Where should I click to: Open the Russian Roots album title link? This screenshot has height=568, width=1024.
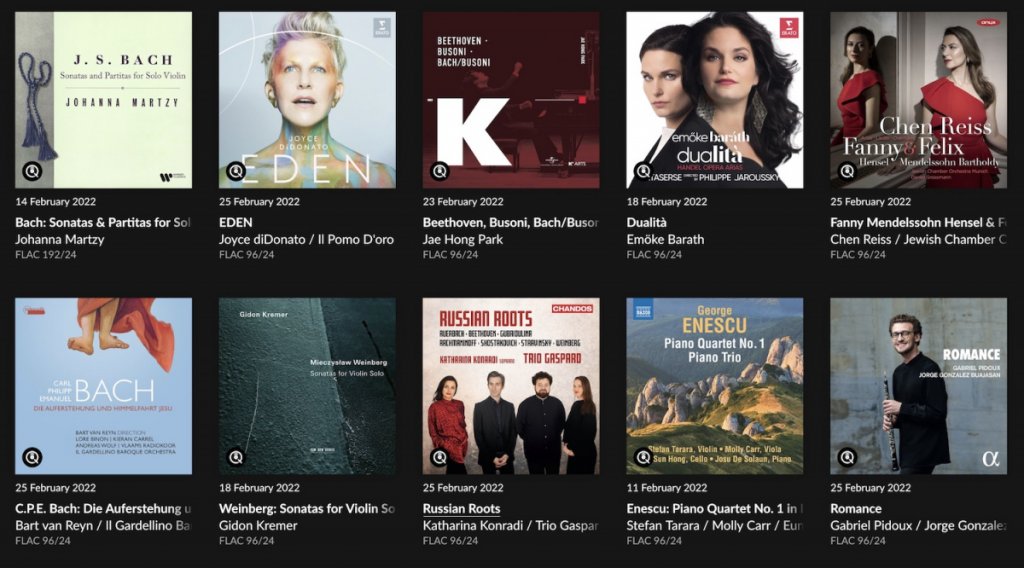(461, 509)
